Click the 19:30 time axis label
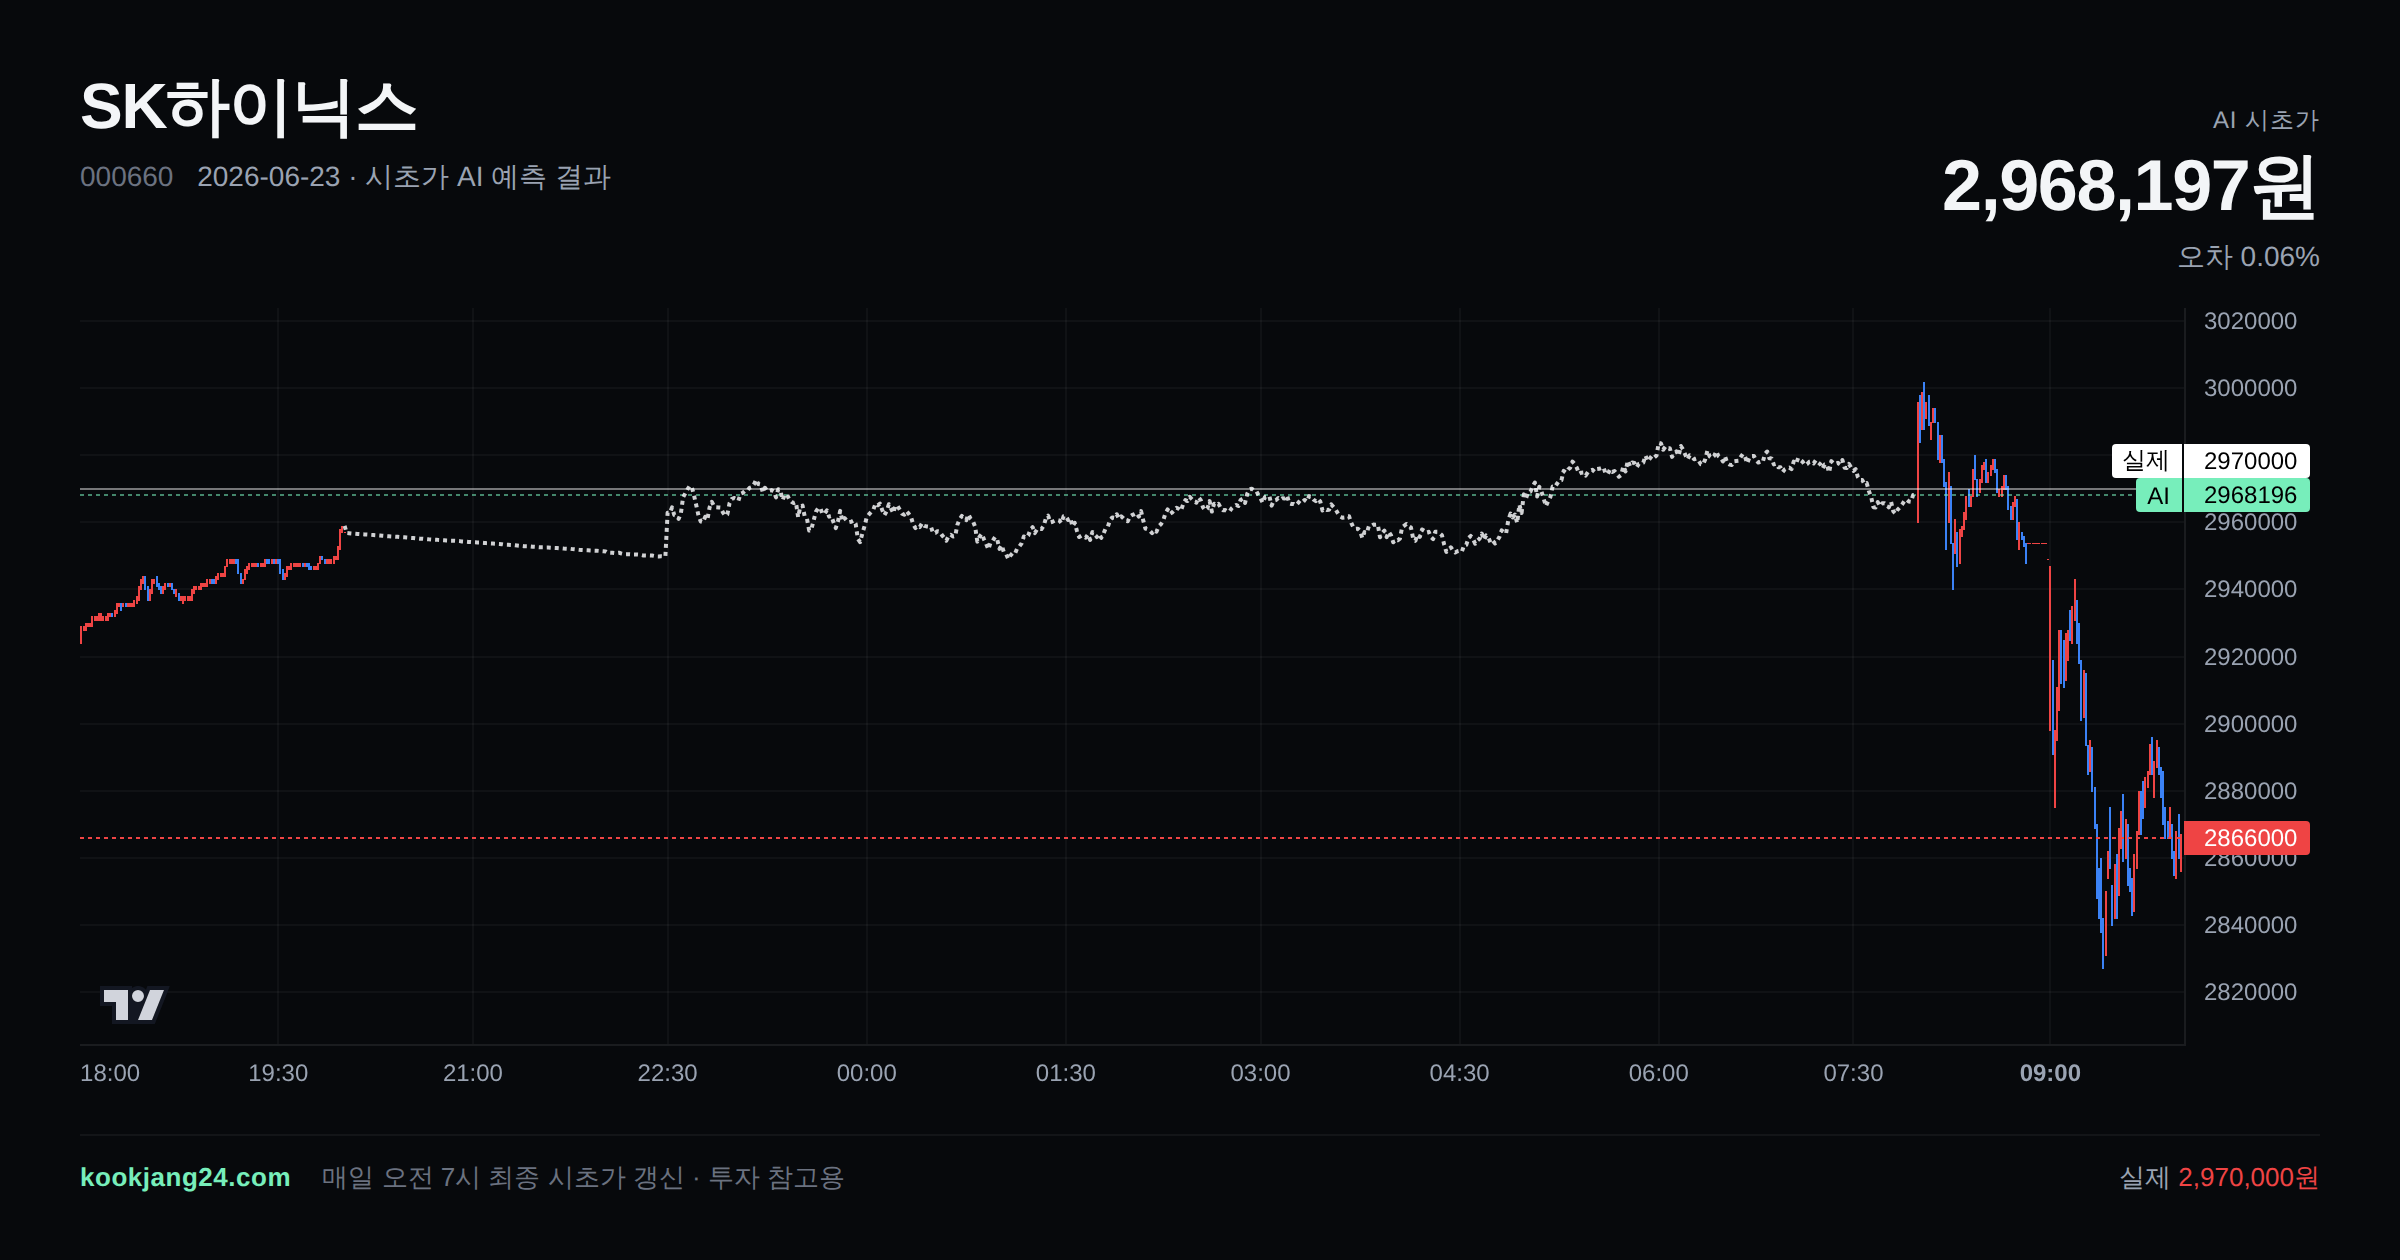 click(278, 1073)
